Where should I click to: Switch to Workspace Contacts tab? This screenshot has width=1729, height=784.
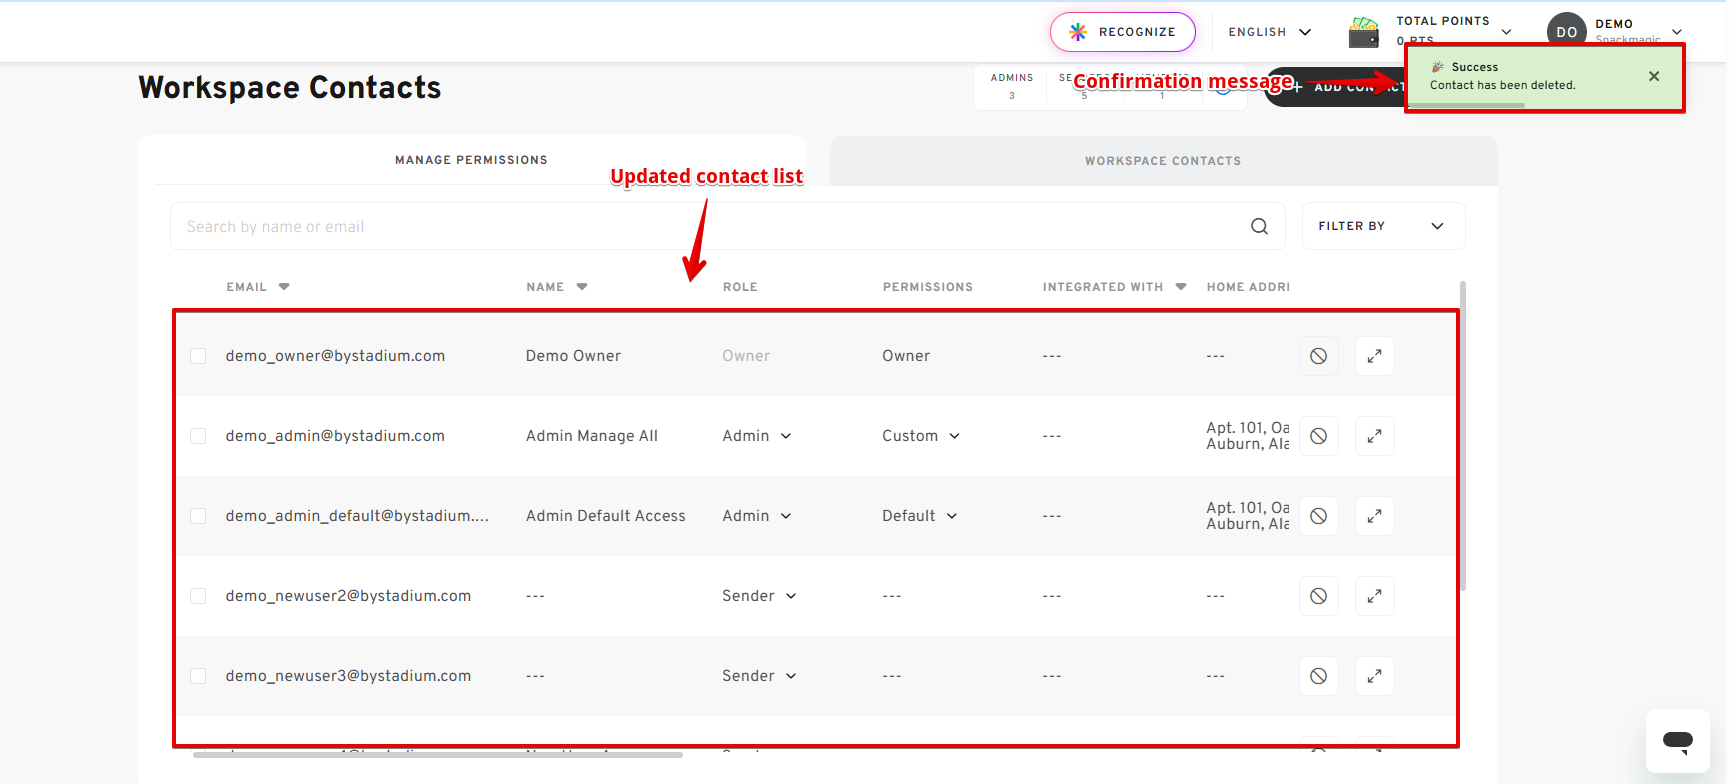click(x=1162, y=161)
